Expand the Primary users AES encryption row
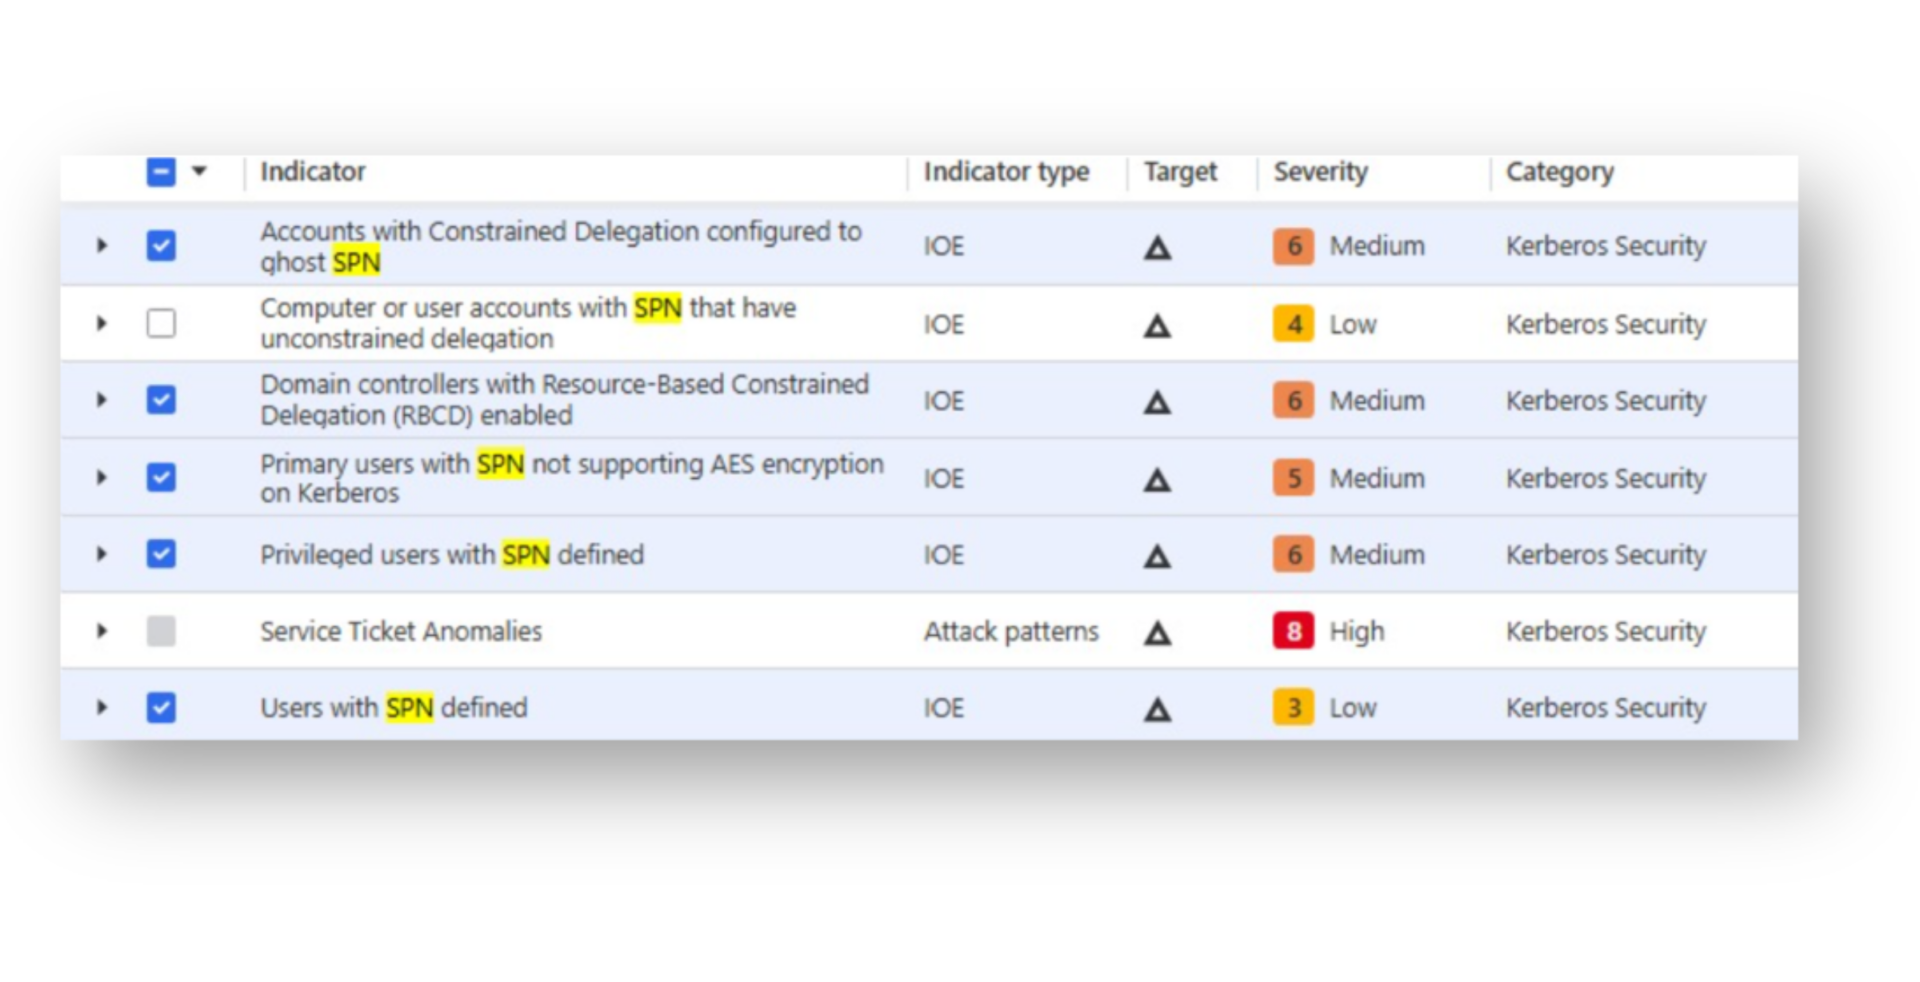1920x982 pixels. [101, 477]
